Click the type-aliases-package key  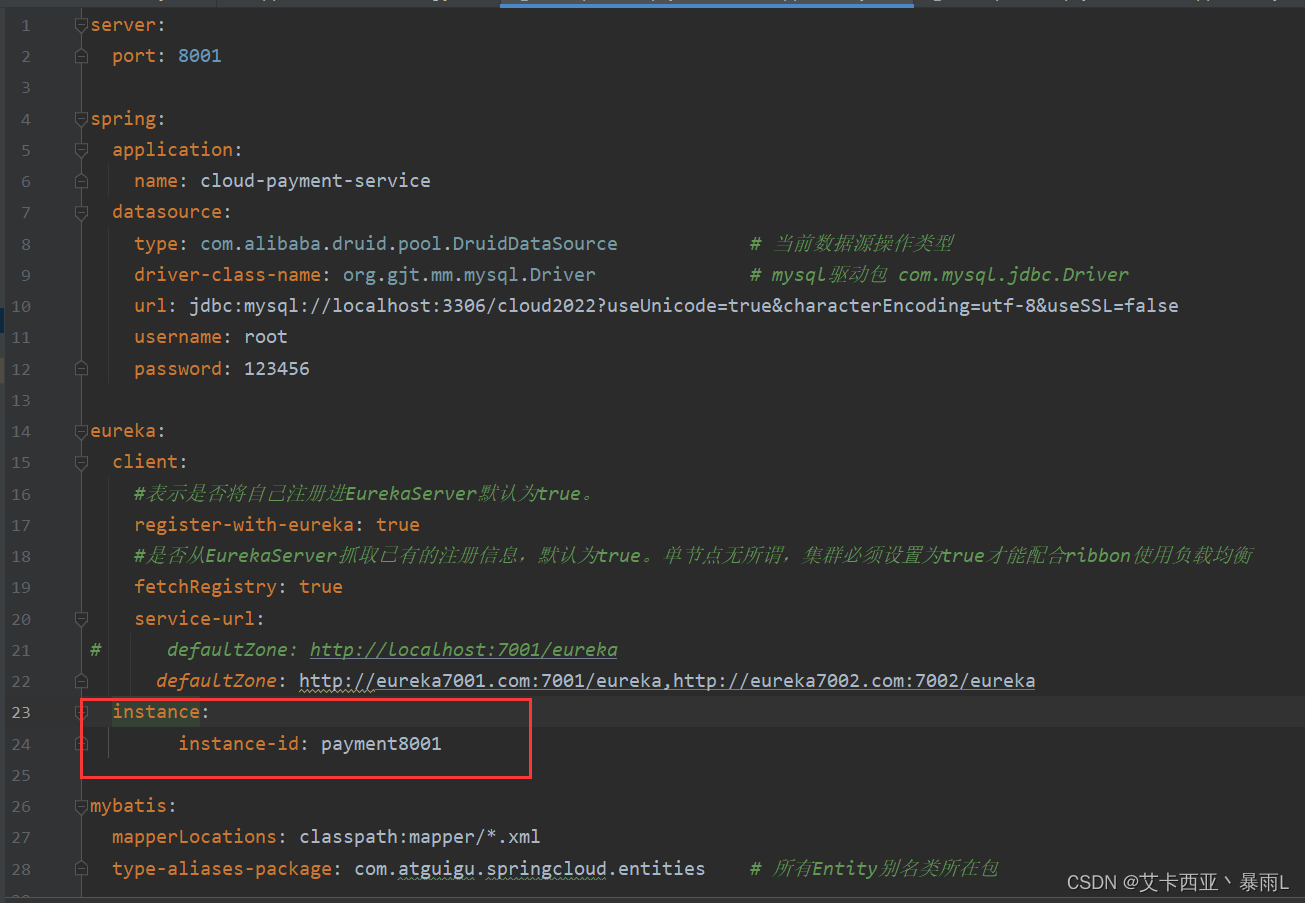click(222, 869)
